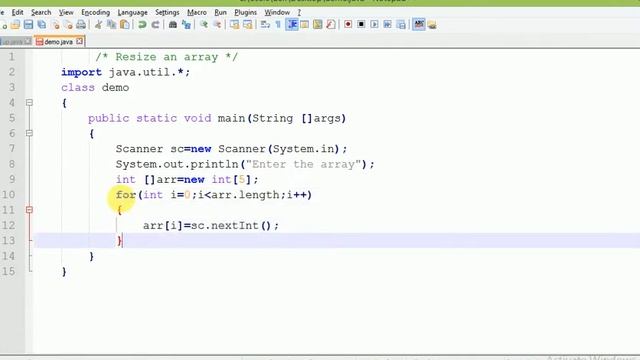The width and height of the screenshot is (640, 360).
Task: Click the Save toolbar icon
Action: click(28, 24)
